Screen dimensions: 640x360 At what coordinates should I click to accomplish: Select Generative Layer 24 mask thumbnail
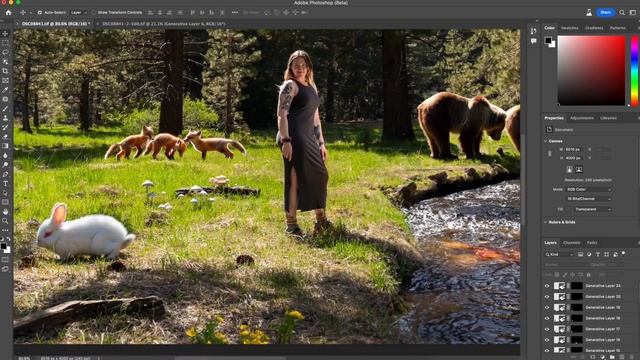pos(576,286)
